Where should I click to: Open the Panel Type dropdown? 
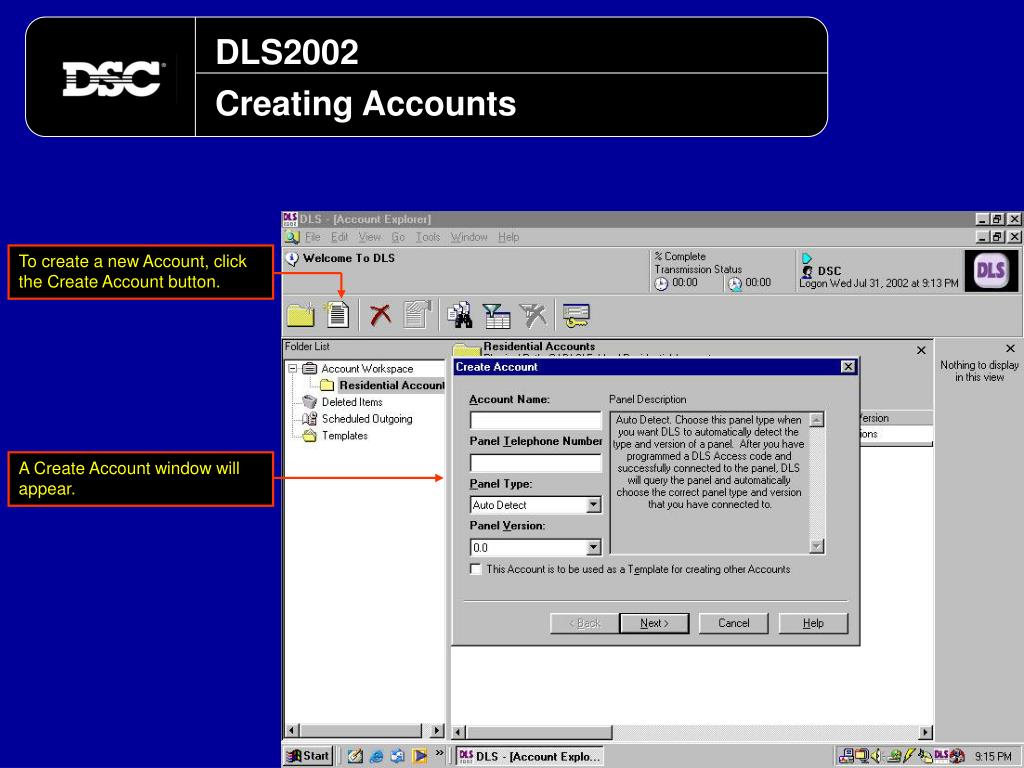[x=593, y=505]
